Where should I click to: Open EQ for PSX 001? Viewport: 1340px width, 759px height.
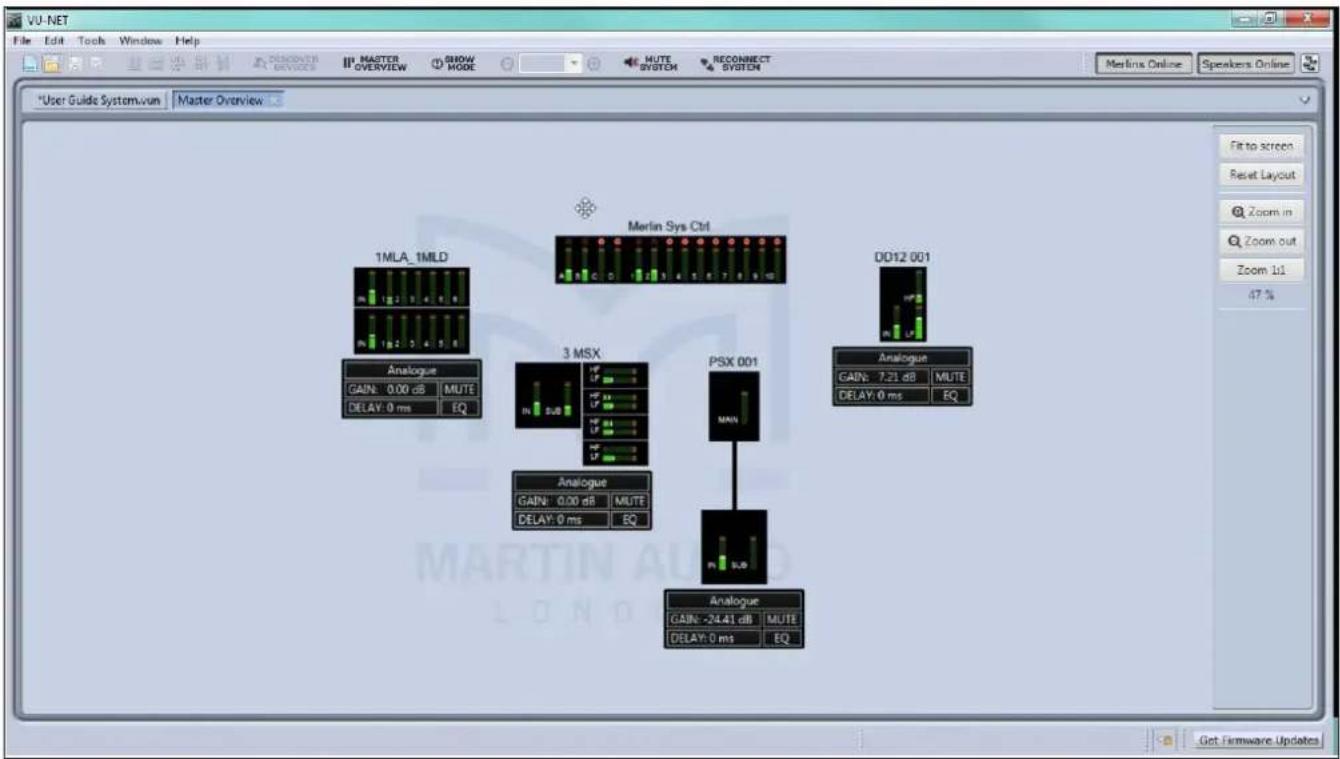[782, 638]
